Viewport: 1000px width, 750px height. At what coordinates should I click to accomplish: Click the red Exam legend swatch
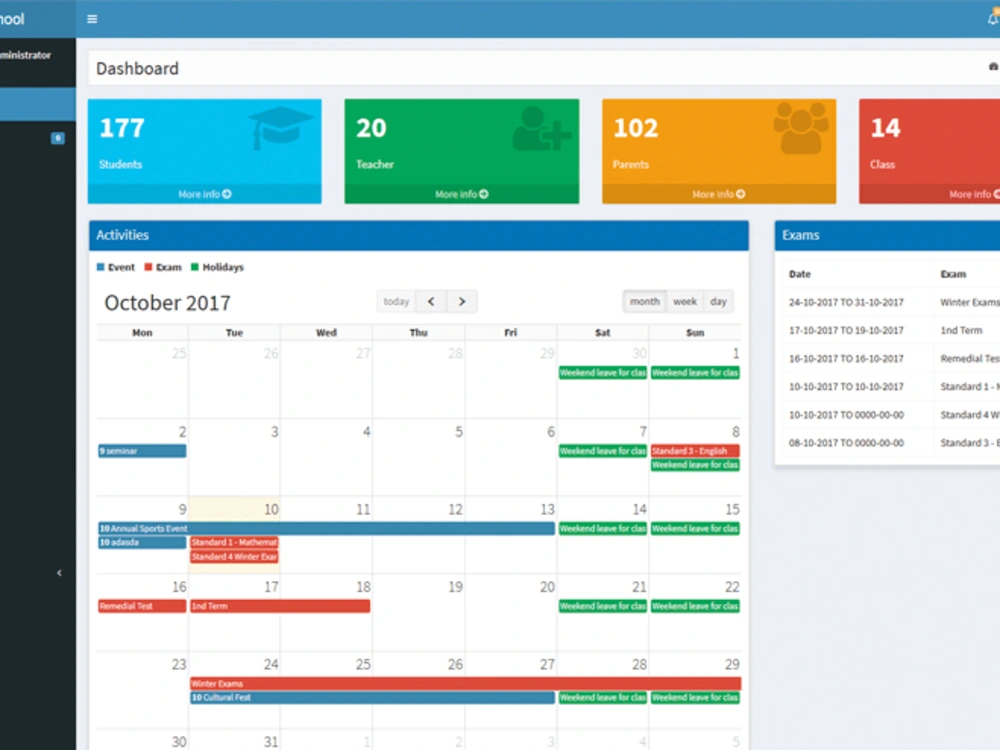148,267
